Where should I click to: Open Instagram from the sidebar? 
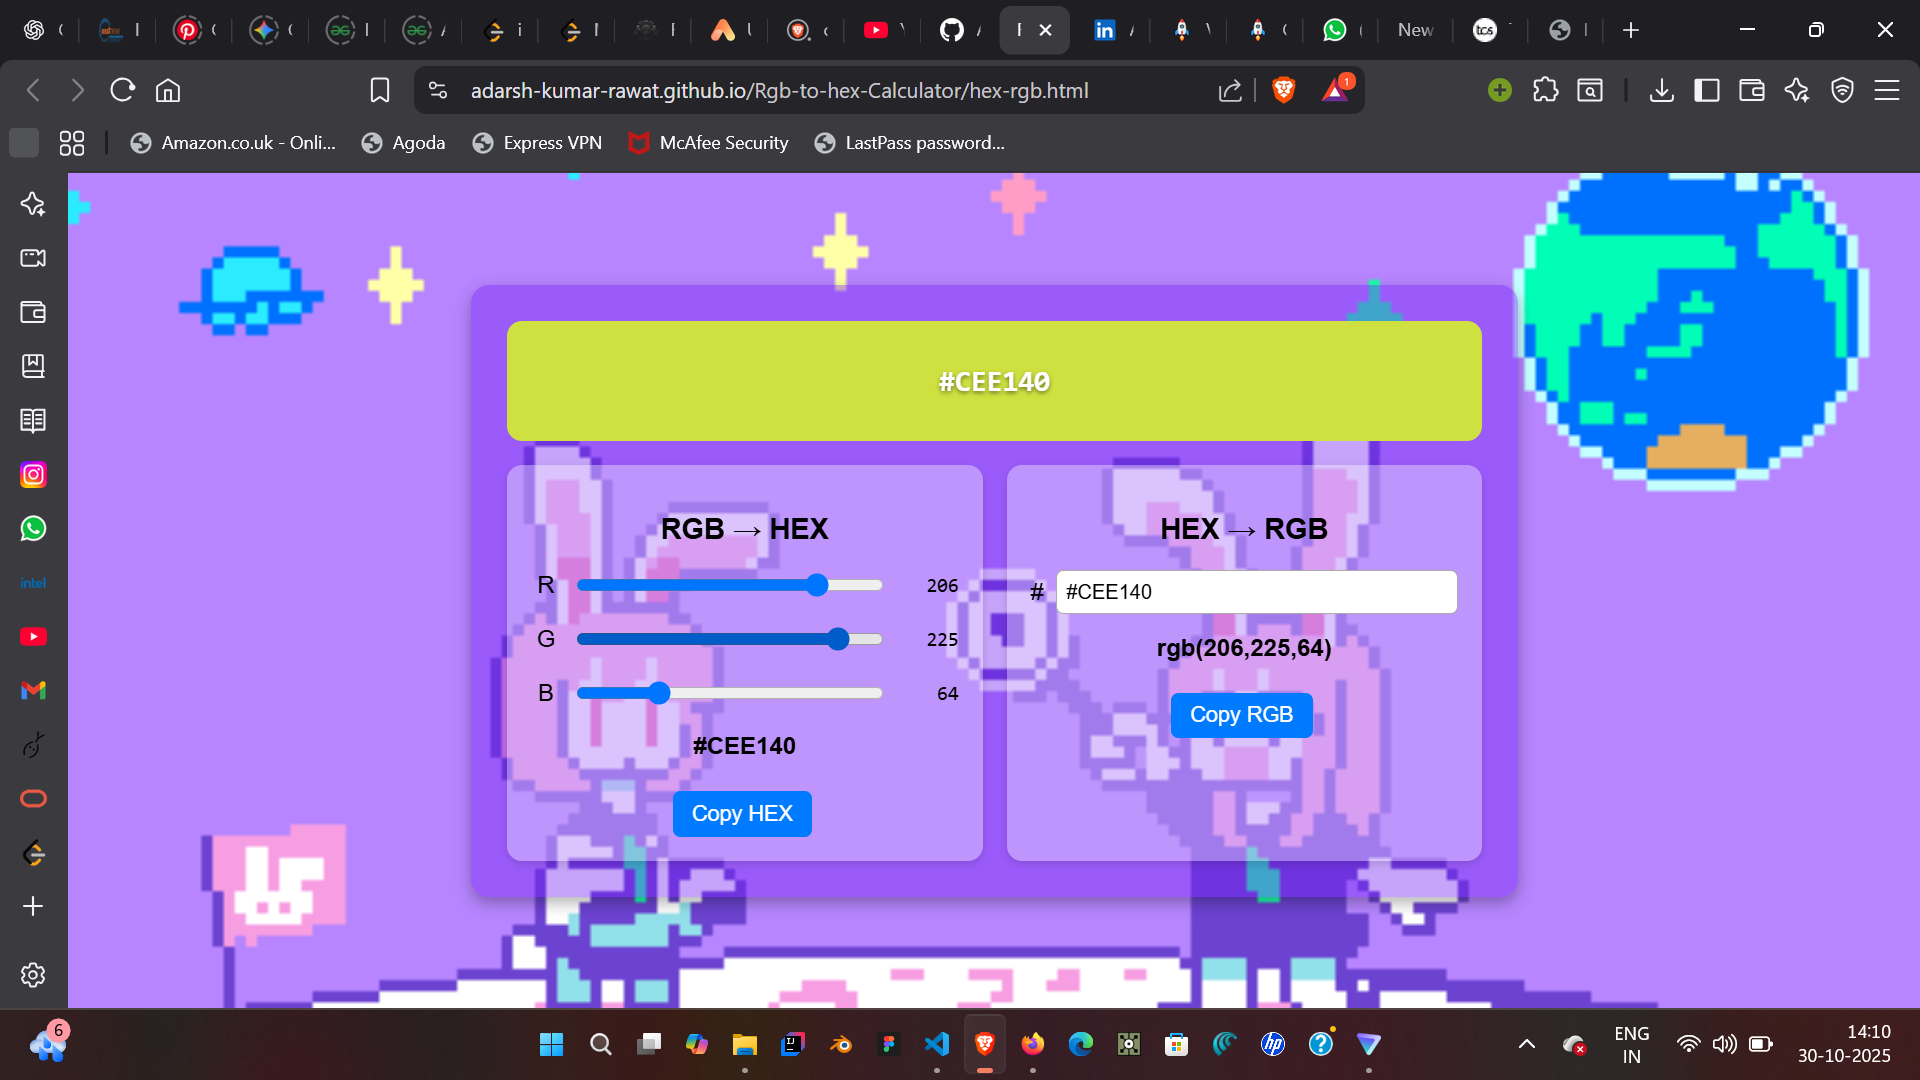[33, 475]
